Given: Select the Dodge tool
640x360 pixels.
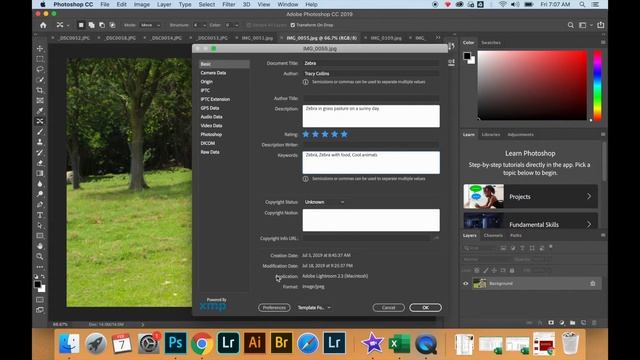Looking at the screenshot, I should [40, 194].
